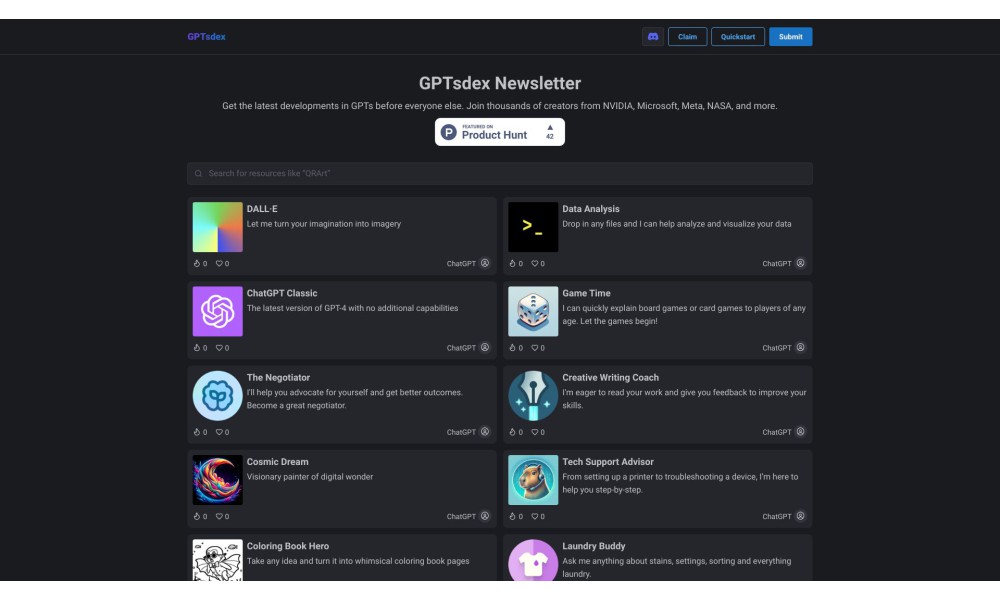Viewport: 1000px width, 600px height.
Task: Open the Tech Support Advisor title
Action: coord(608,462)
